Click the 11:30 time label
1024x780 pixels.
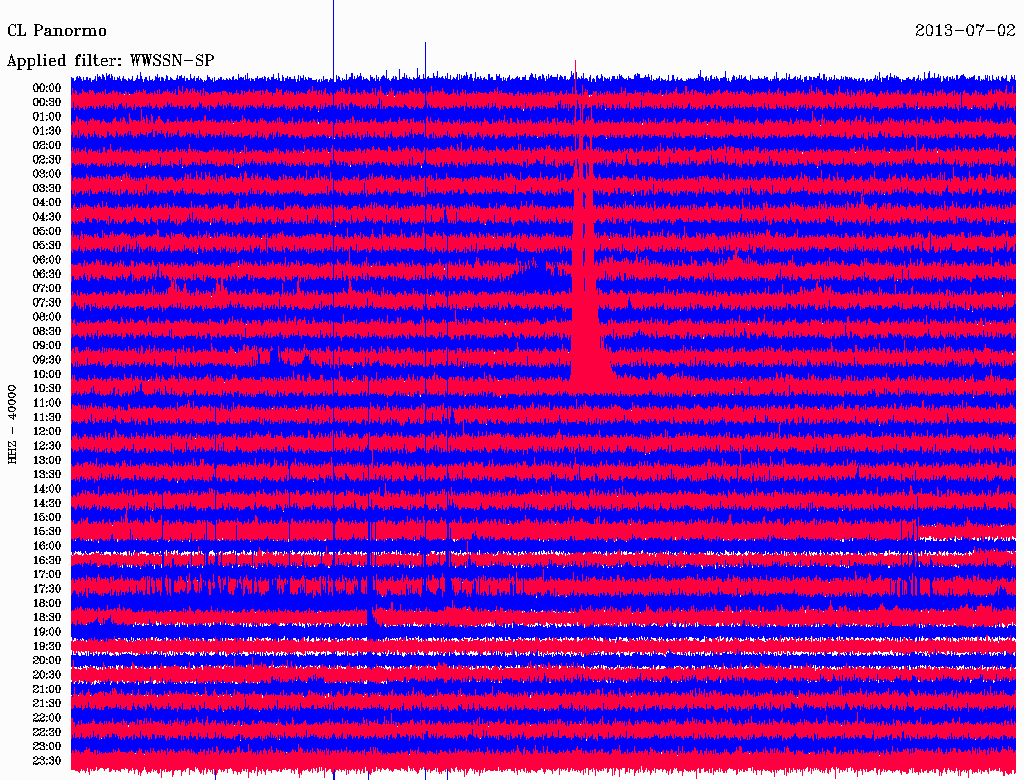[x=46, y=417]
